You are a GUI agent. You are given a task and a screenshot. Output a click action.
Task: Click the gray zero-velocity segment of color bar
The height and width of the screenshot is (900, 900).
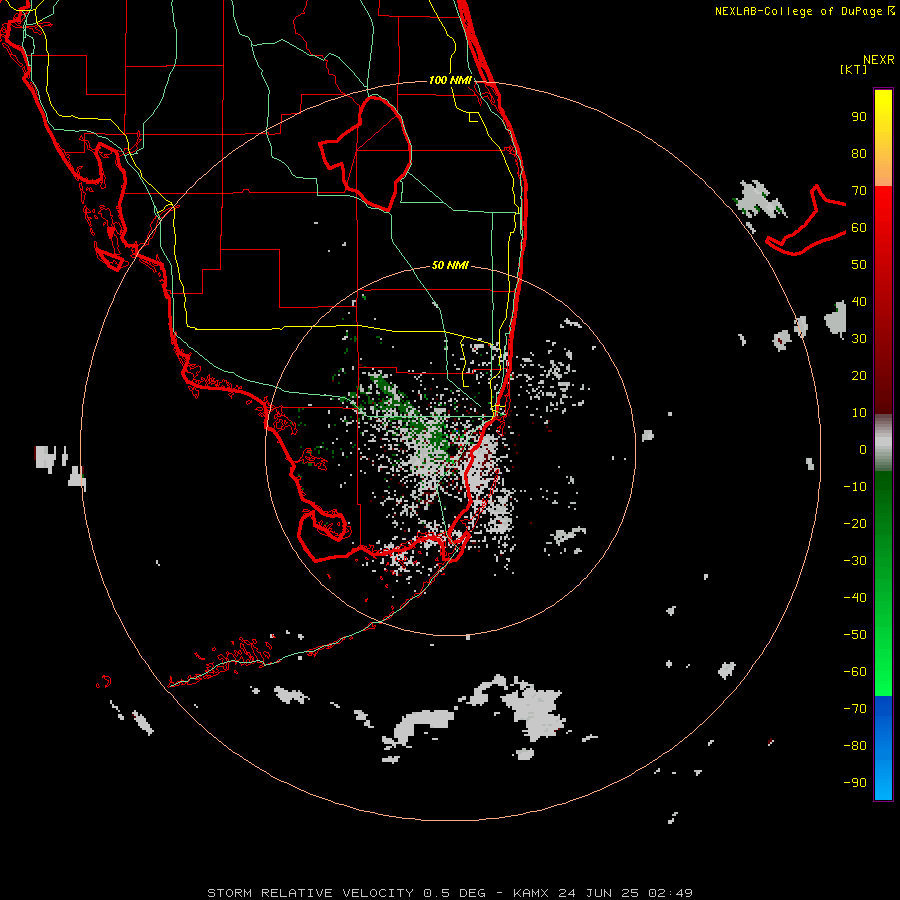pyautogui.click(x=883, y=443)
